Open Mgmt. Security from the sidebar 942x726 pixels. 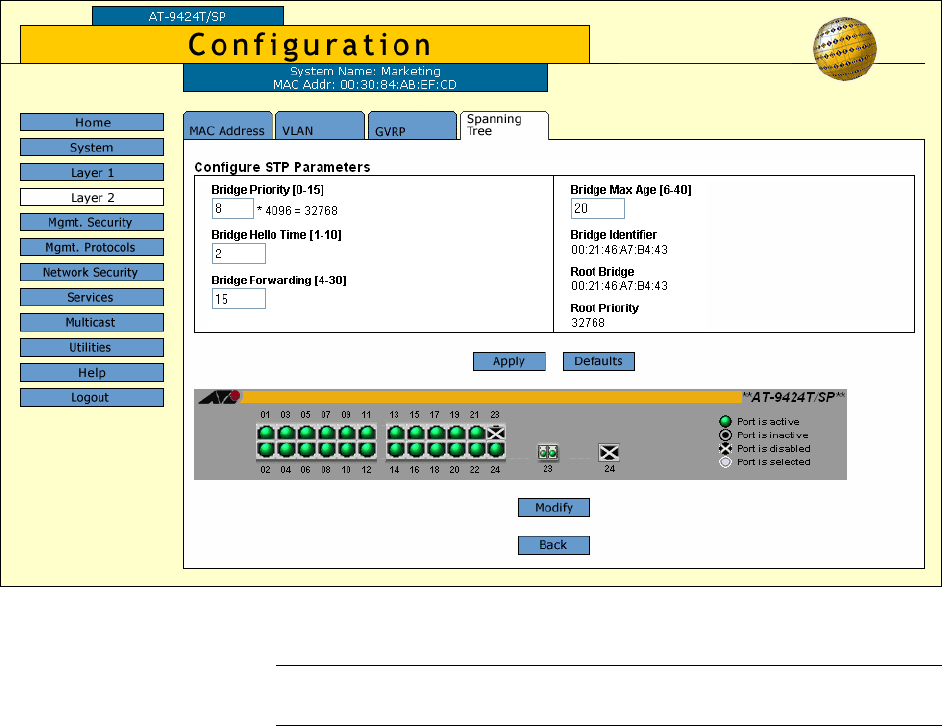pyautogui.click(x=92, y=223)
